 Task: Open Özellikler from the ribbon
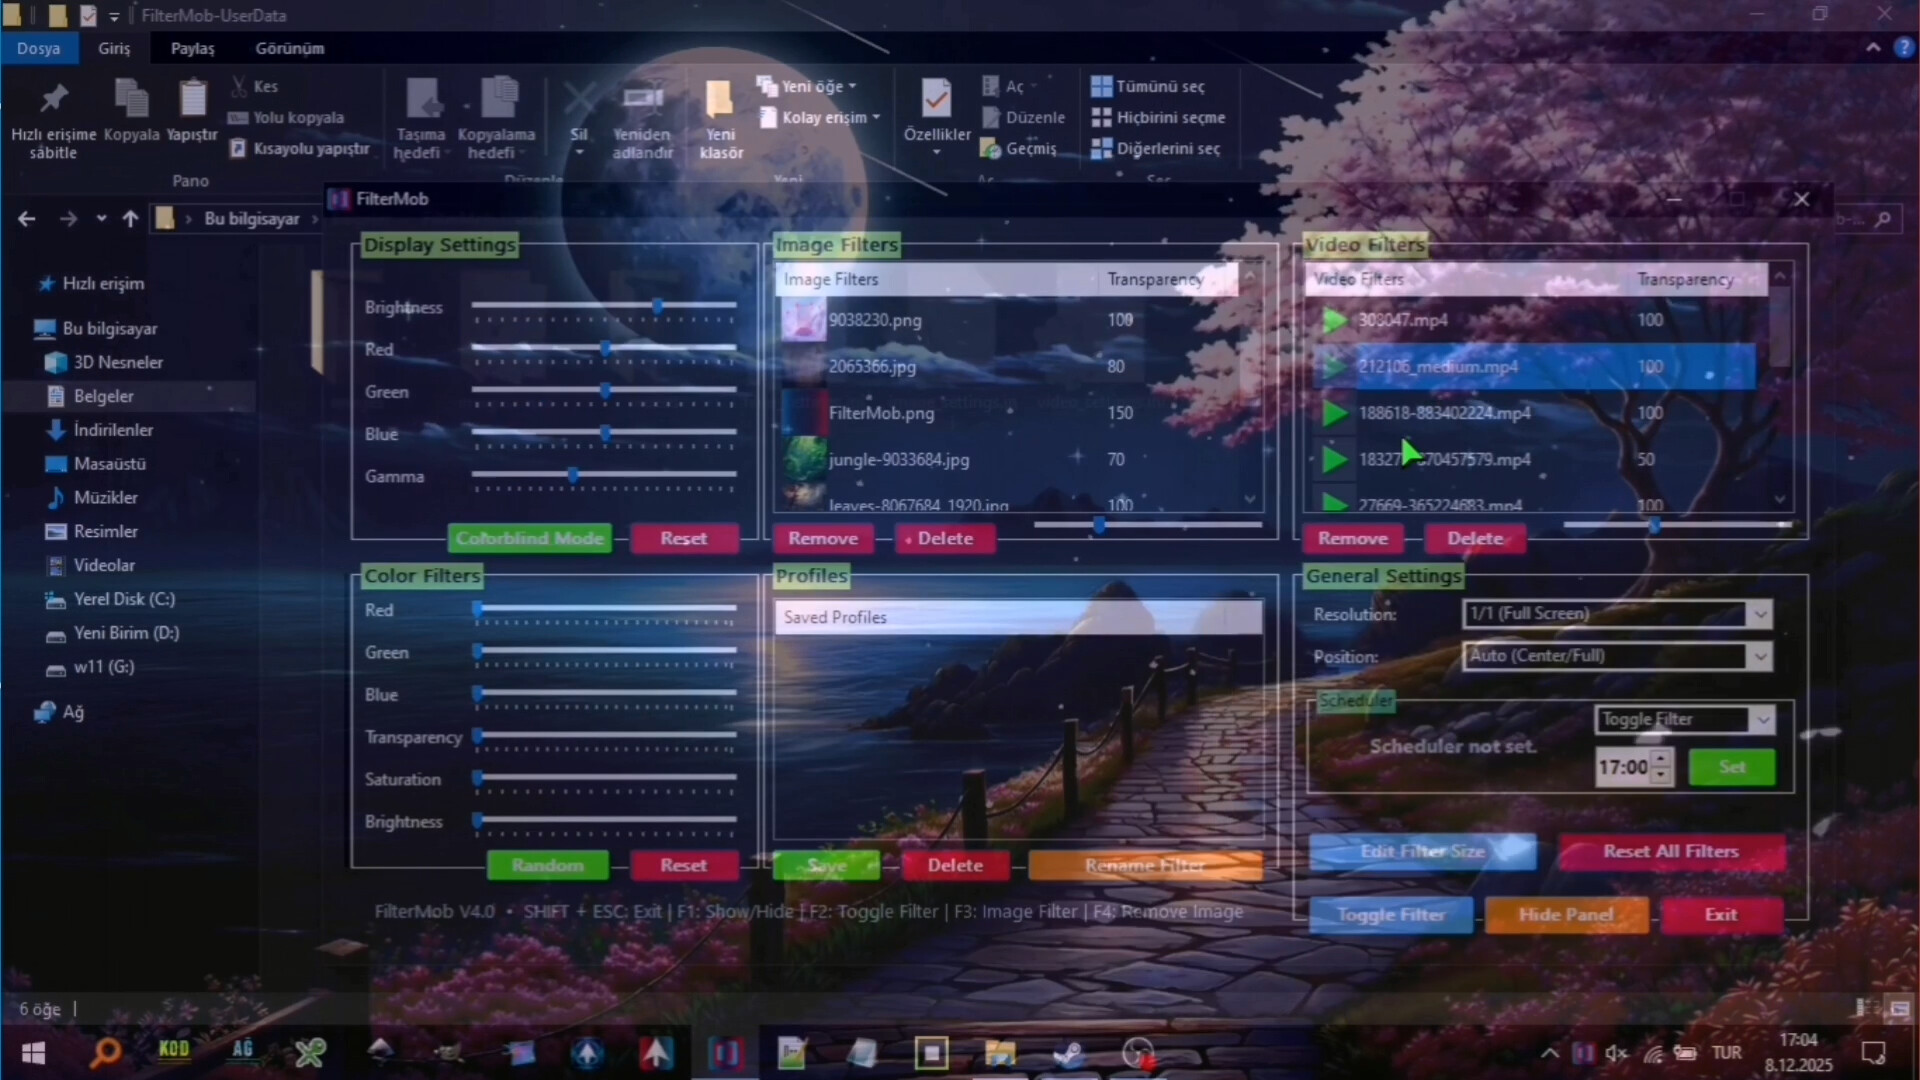[x=936, y=100]
